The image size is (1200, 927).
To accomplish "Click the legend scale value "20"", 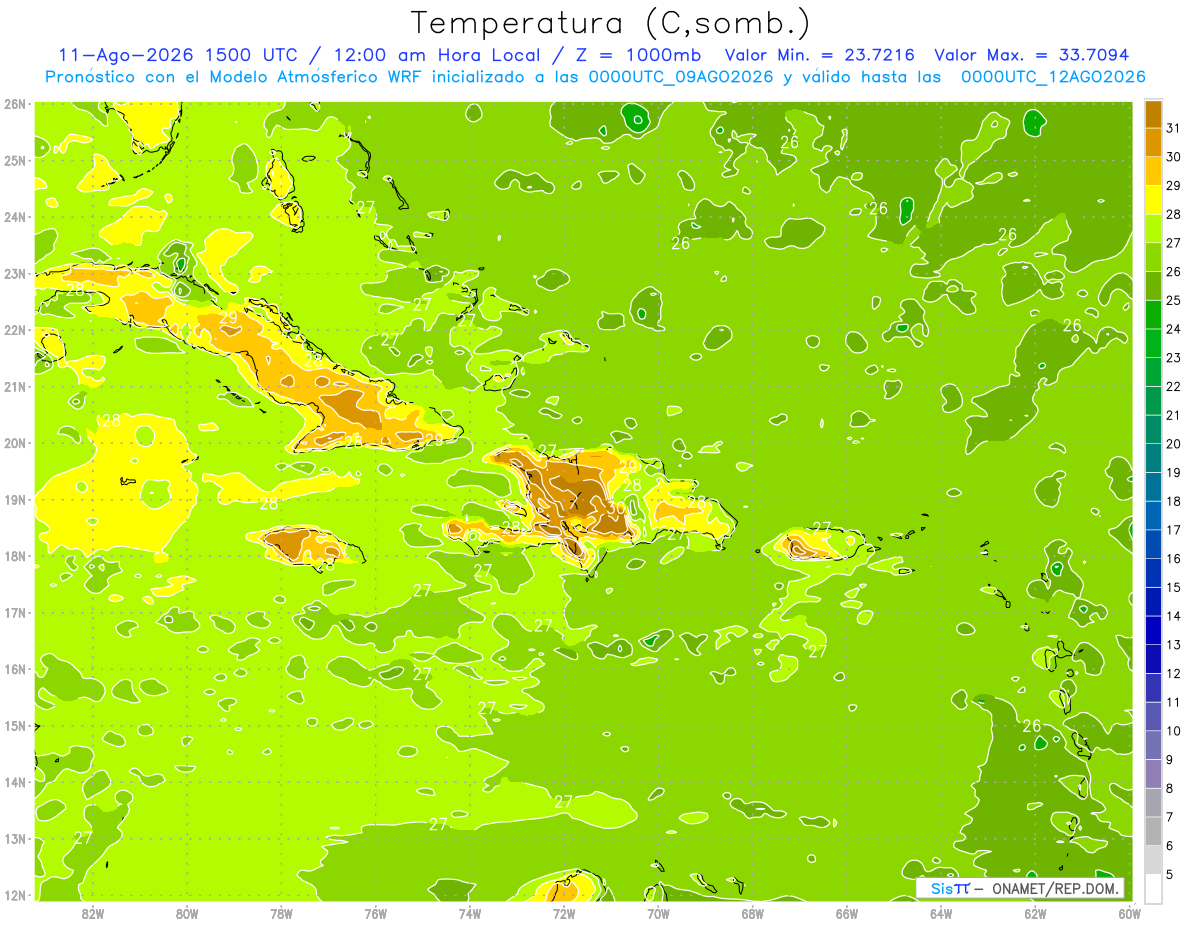I will [x=1174, y=444].
